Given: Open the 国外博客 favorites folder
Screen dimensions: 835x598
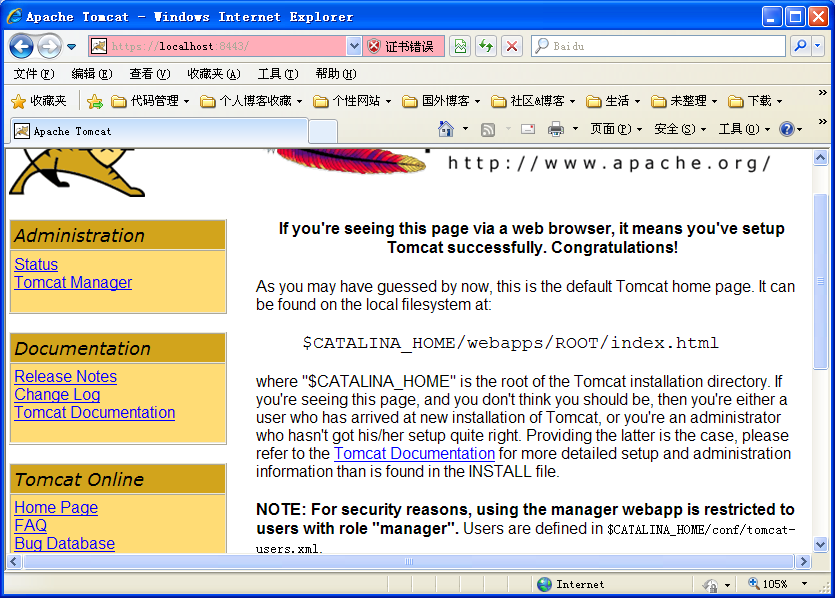Looking at the screenshot, I should [440, 101].
